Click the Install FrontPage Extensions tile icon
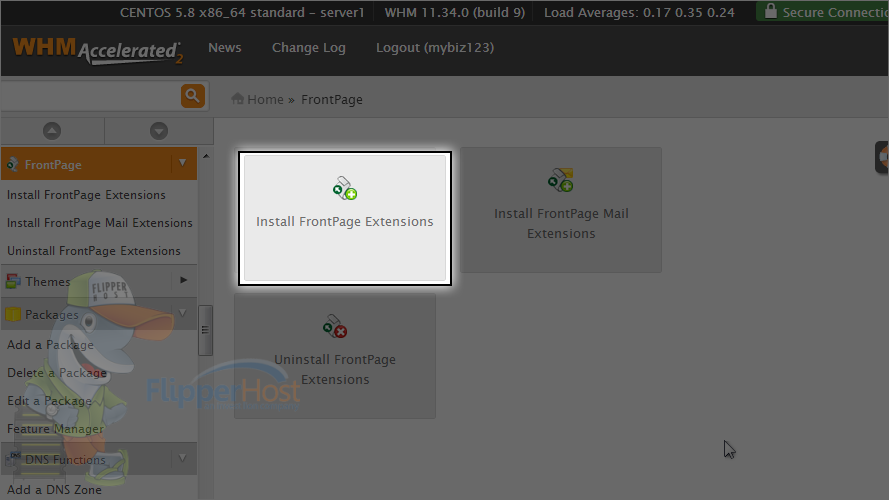 345,188
